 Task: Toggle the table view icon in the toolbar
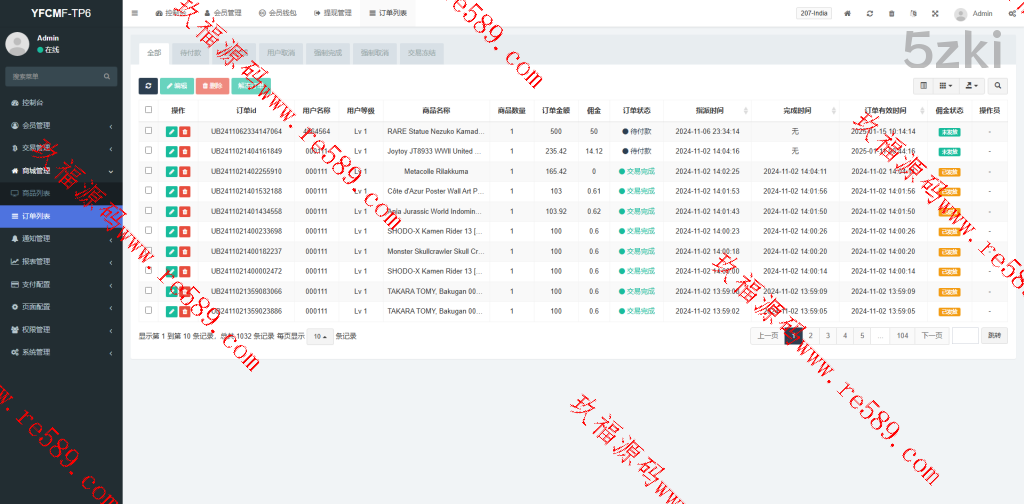(923, 87)
